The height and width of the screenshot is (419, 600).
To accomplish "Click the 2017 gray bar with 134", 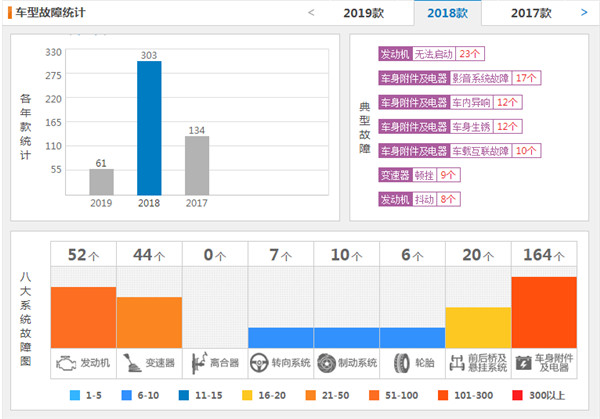I will point(197,166).
